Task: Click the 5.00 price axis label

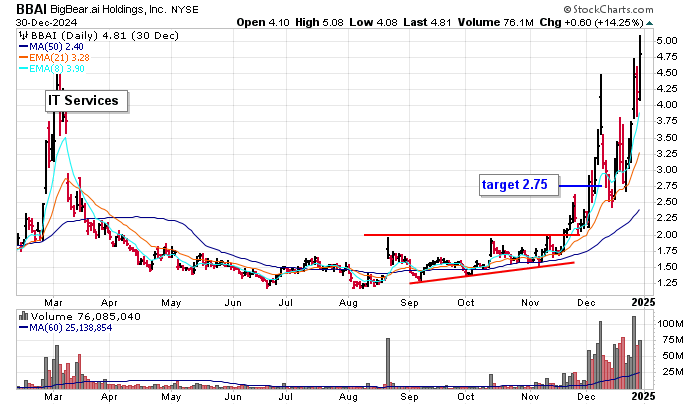Action: [x=667, y=41]
